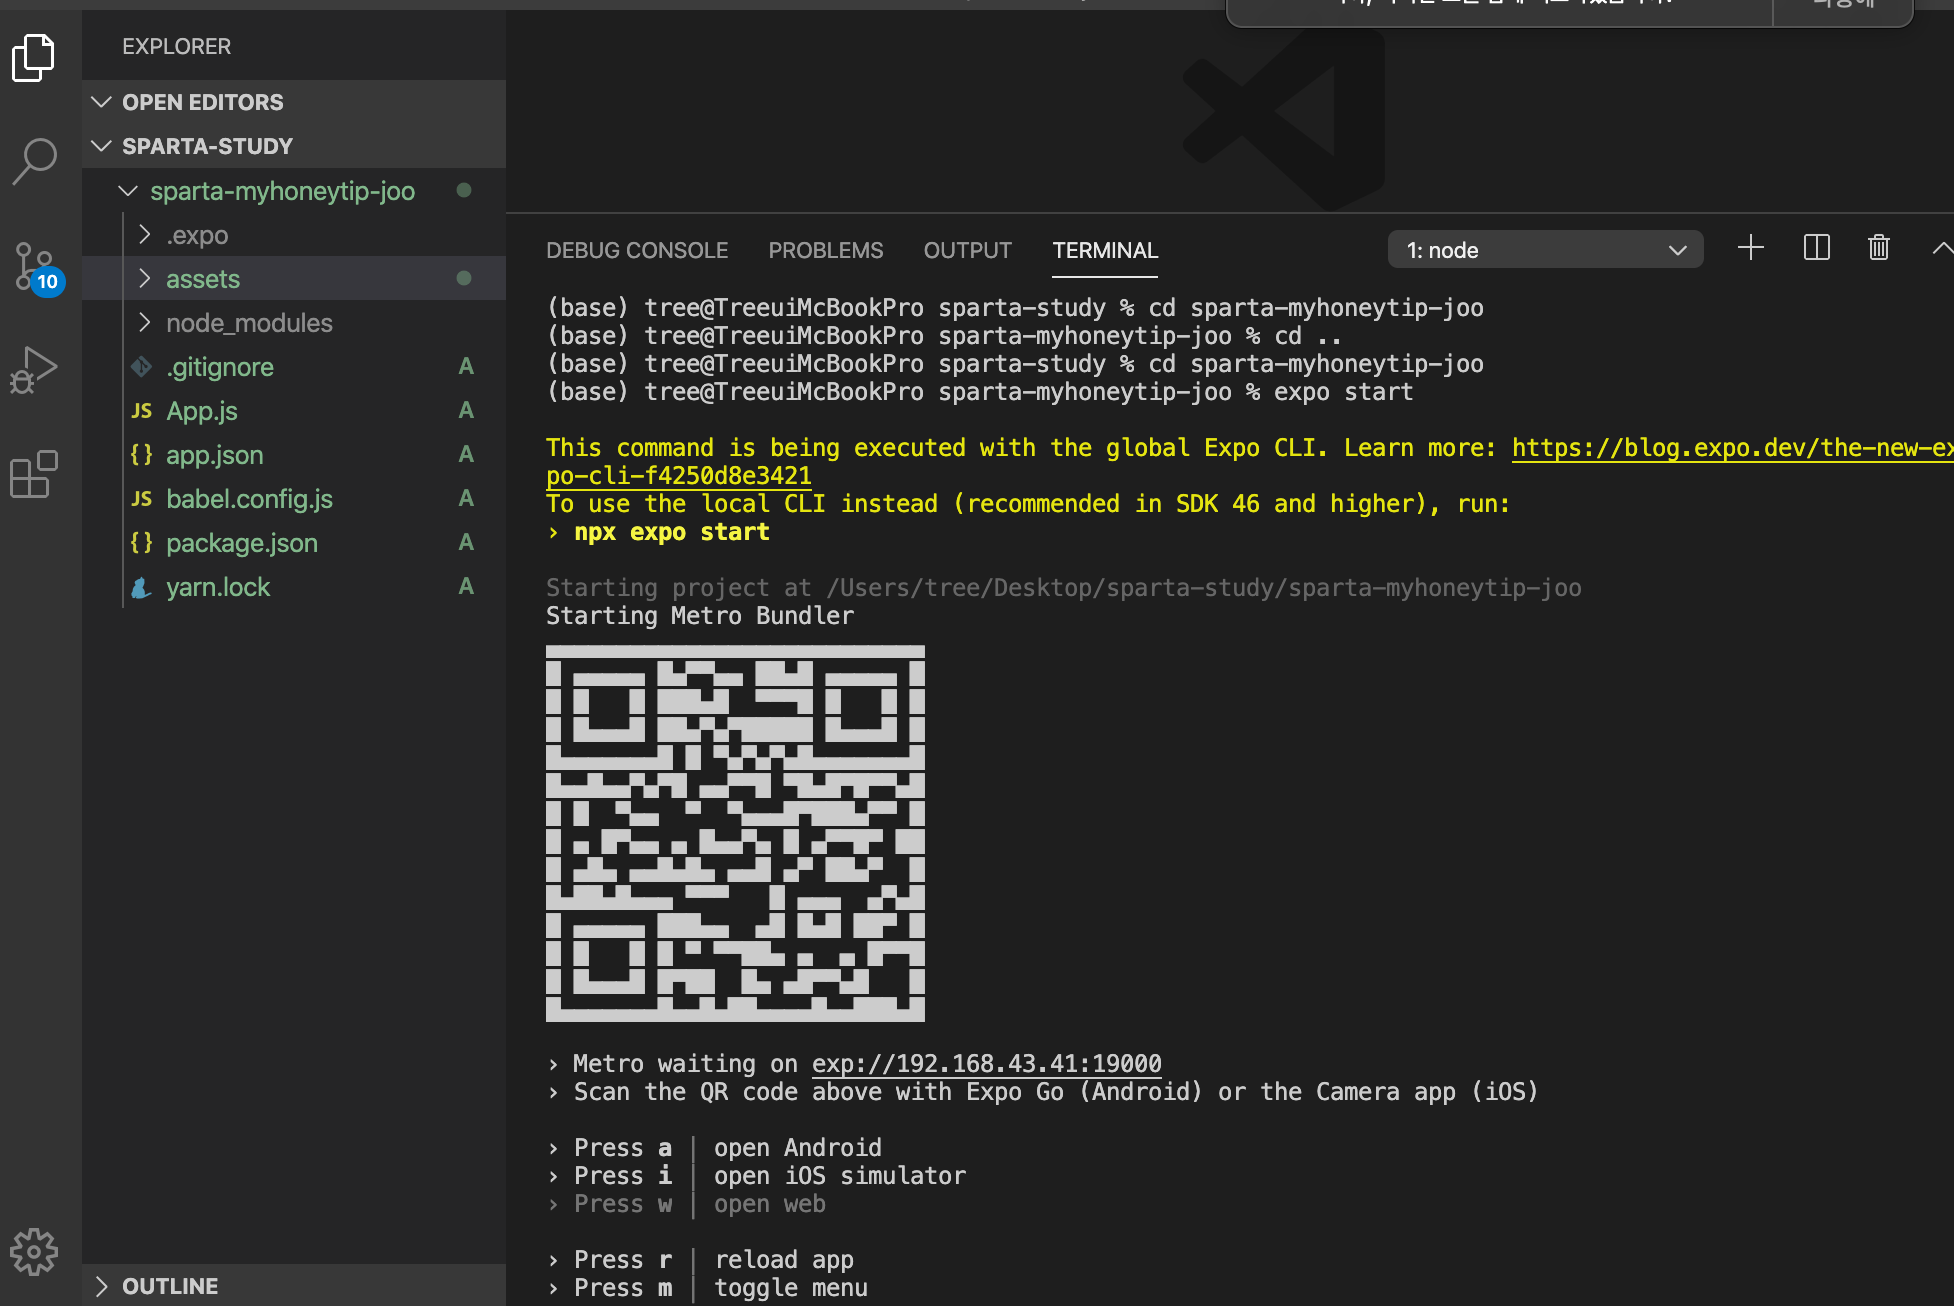This screenshot has height=1306, width=1954.
Task: Open the blog.expo.dev link in terminal
Action: pyautogui.click(x=1732, y=448)
